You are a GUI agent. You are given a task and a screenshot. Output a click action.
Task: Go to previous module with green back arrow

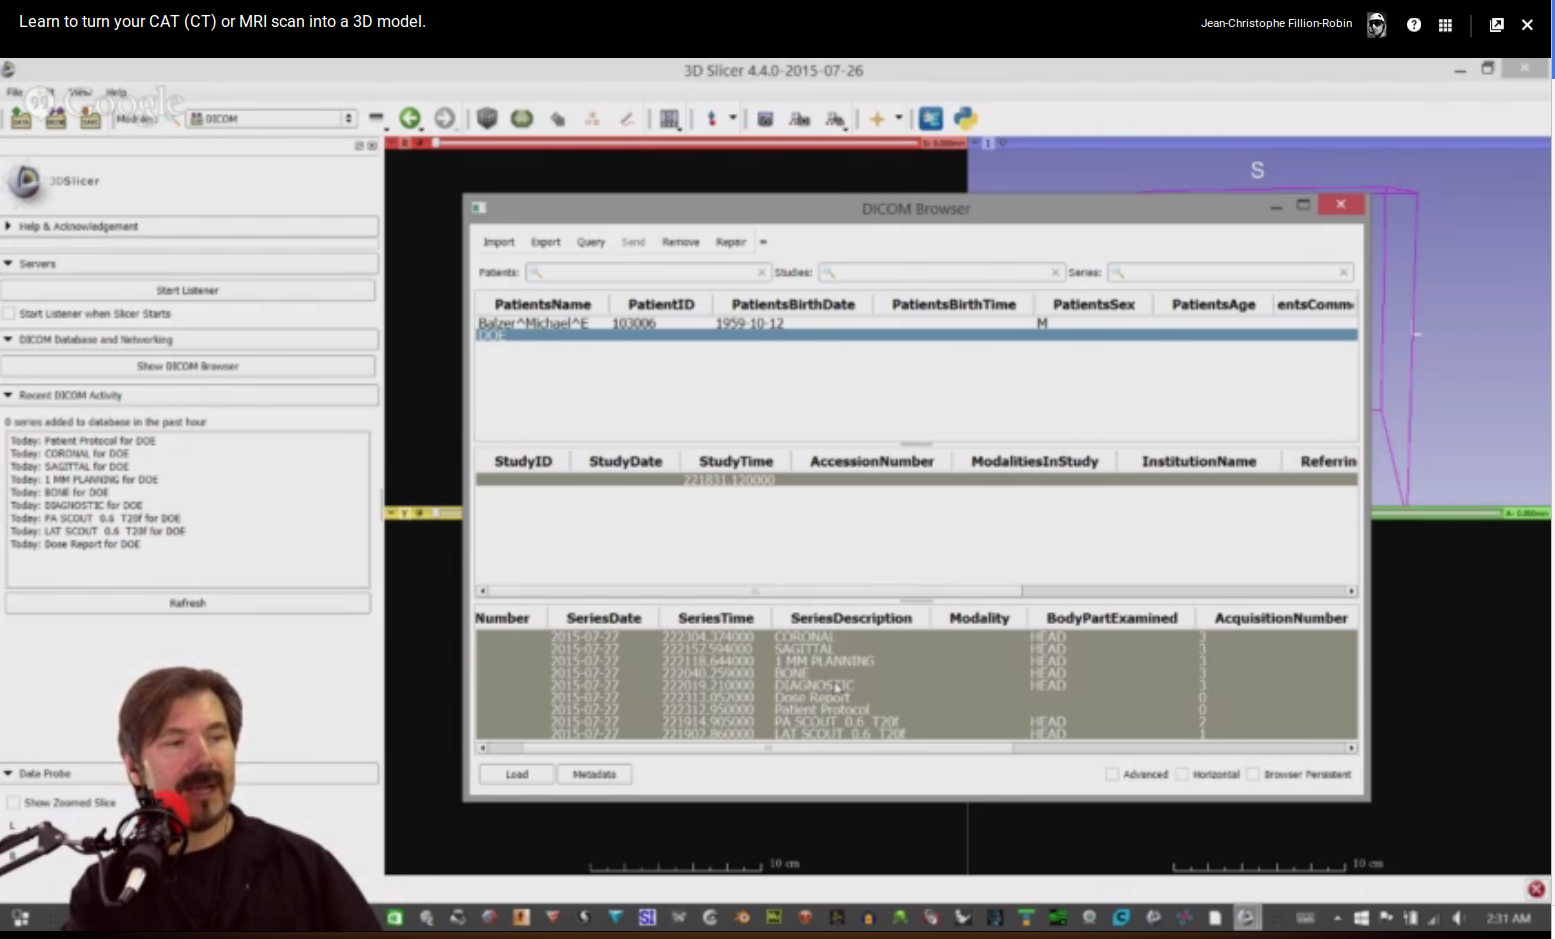[x=410, y=118]
